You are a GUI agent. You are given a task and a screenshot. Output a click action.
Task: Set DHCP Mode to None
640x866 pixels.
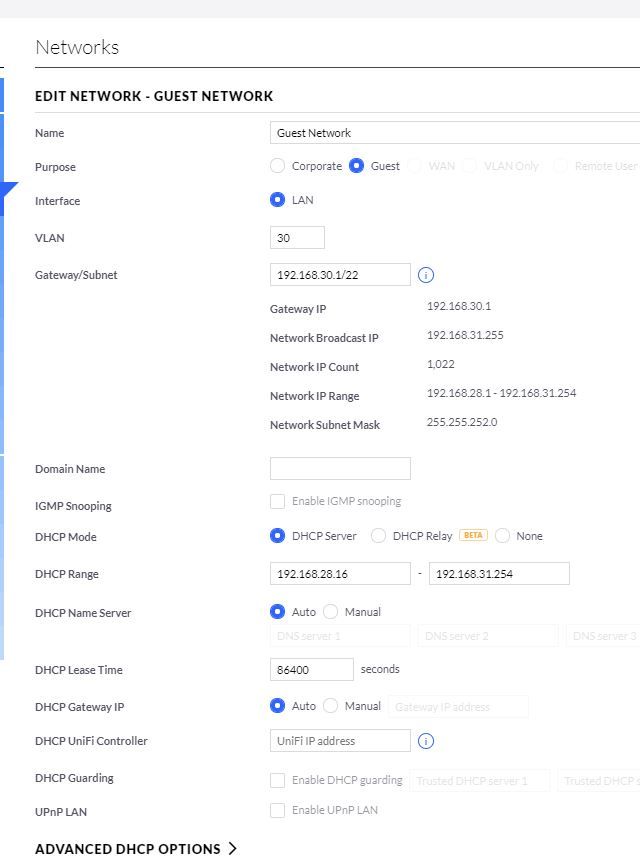click(x=502, y=536)
